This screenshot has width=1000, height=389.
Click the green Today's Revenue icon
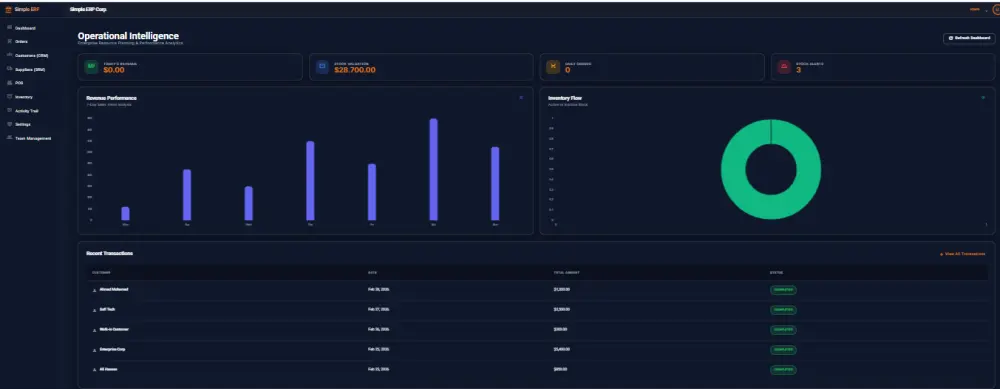click(x=92, y=67)
